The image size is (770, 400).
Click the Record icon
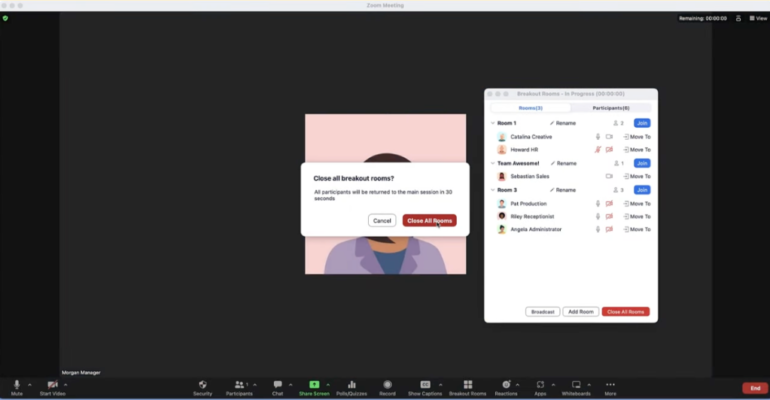click(x=387, y=384)
